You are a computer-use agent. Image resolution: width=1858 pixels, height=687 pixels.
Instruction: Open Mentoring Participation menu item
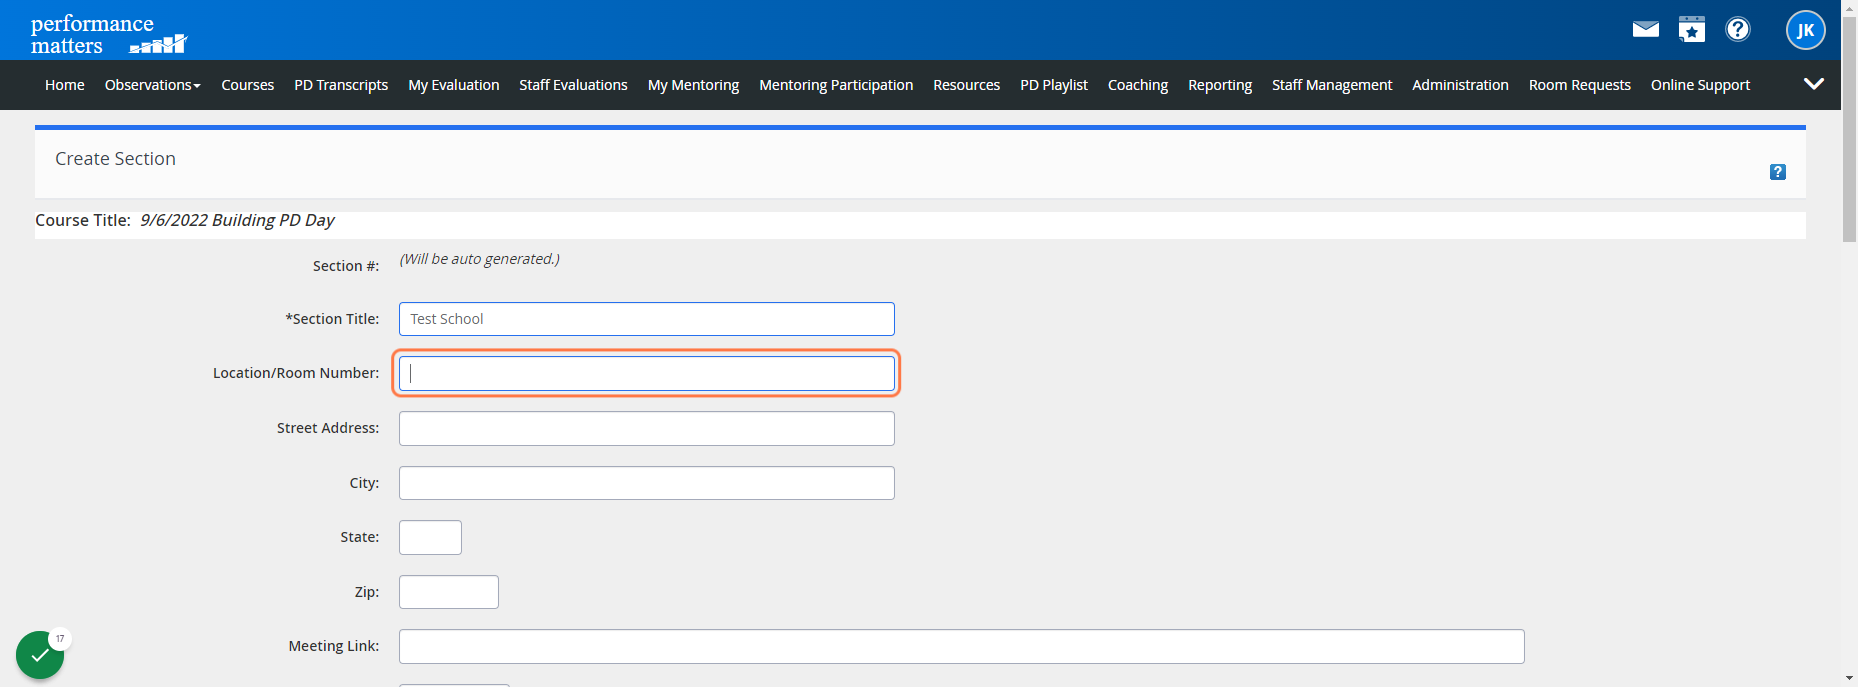coord(836,85)
